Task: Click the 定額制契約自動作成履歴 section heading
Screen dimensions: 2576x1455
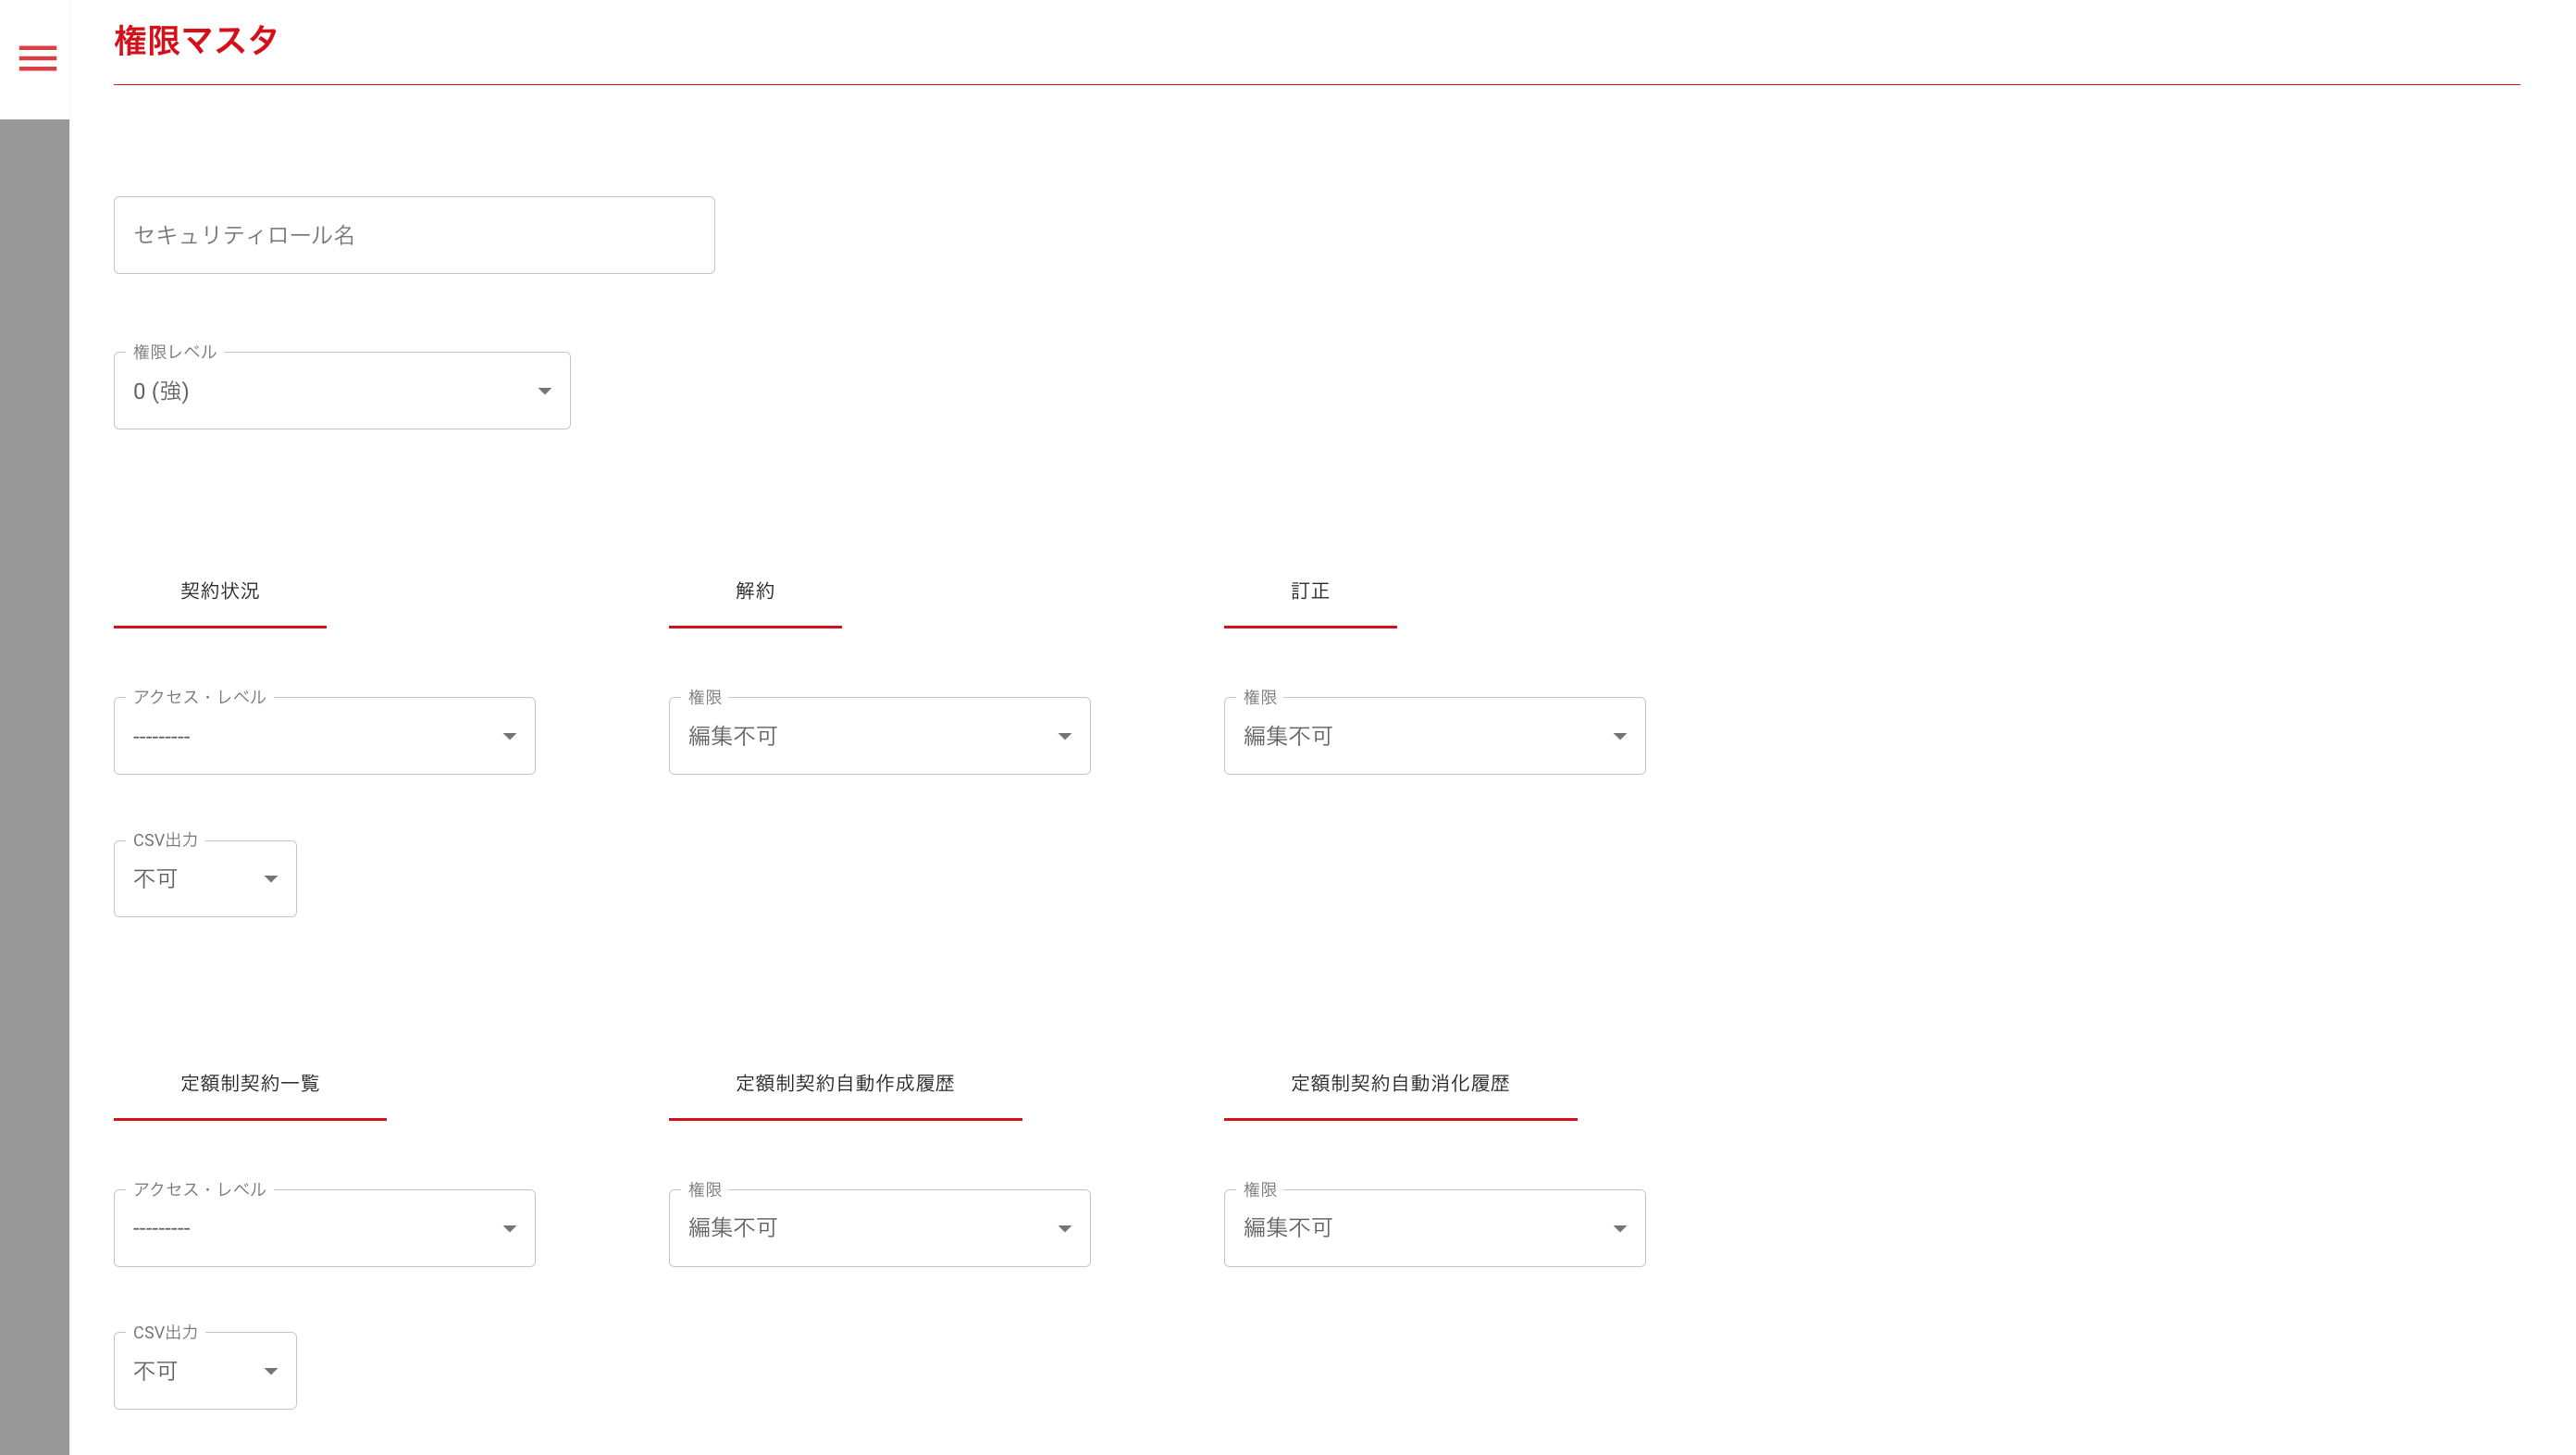Action: tap(845, 1083)
